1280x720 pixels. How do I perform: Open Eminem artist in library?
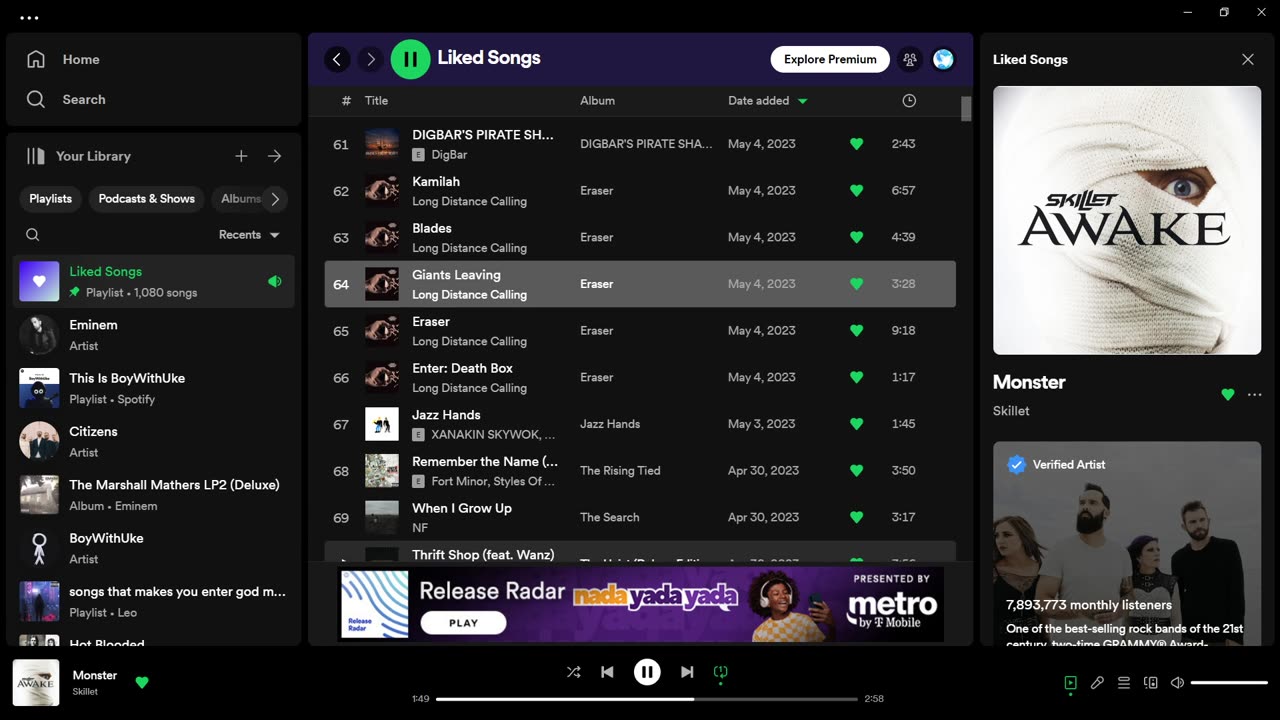coord(154,335)
